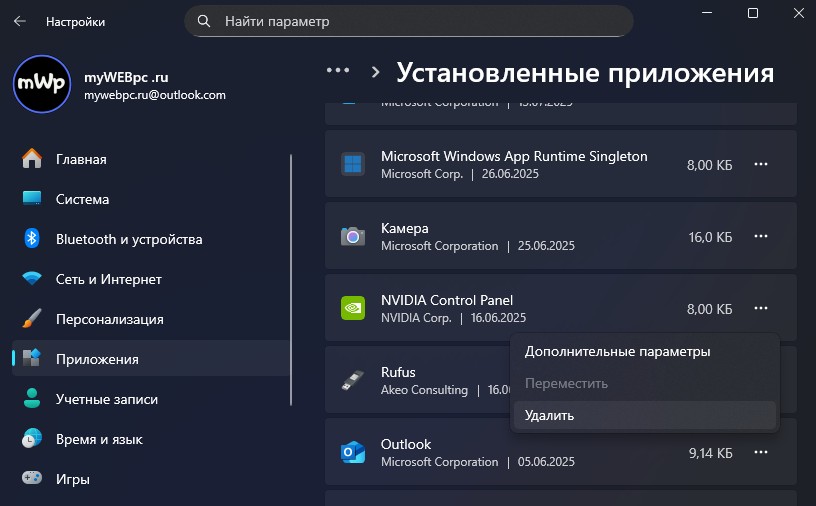Click the Outlook app name
Viewport: 816px width, 506px height.
coord(406,444)
